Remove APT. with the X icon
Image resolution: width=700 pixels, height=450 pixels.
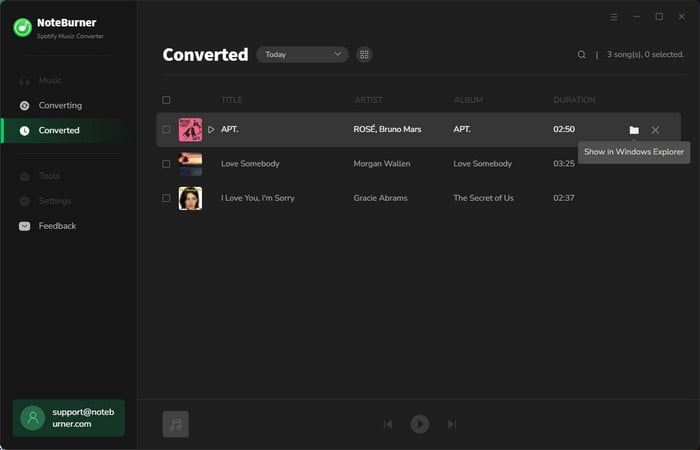pyautogui.click(x=655, y=130)
